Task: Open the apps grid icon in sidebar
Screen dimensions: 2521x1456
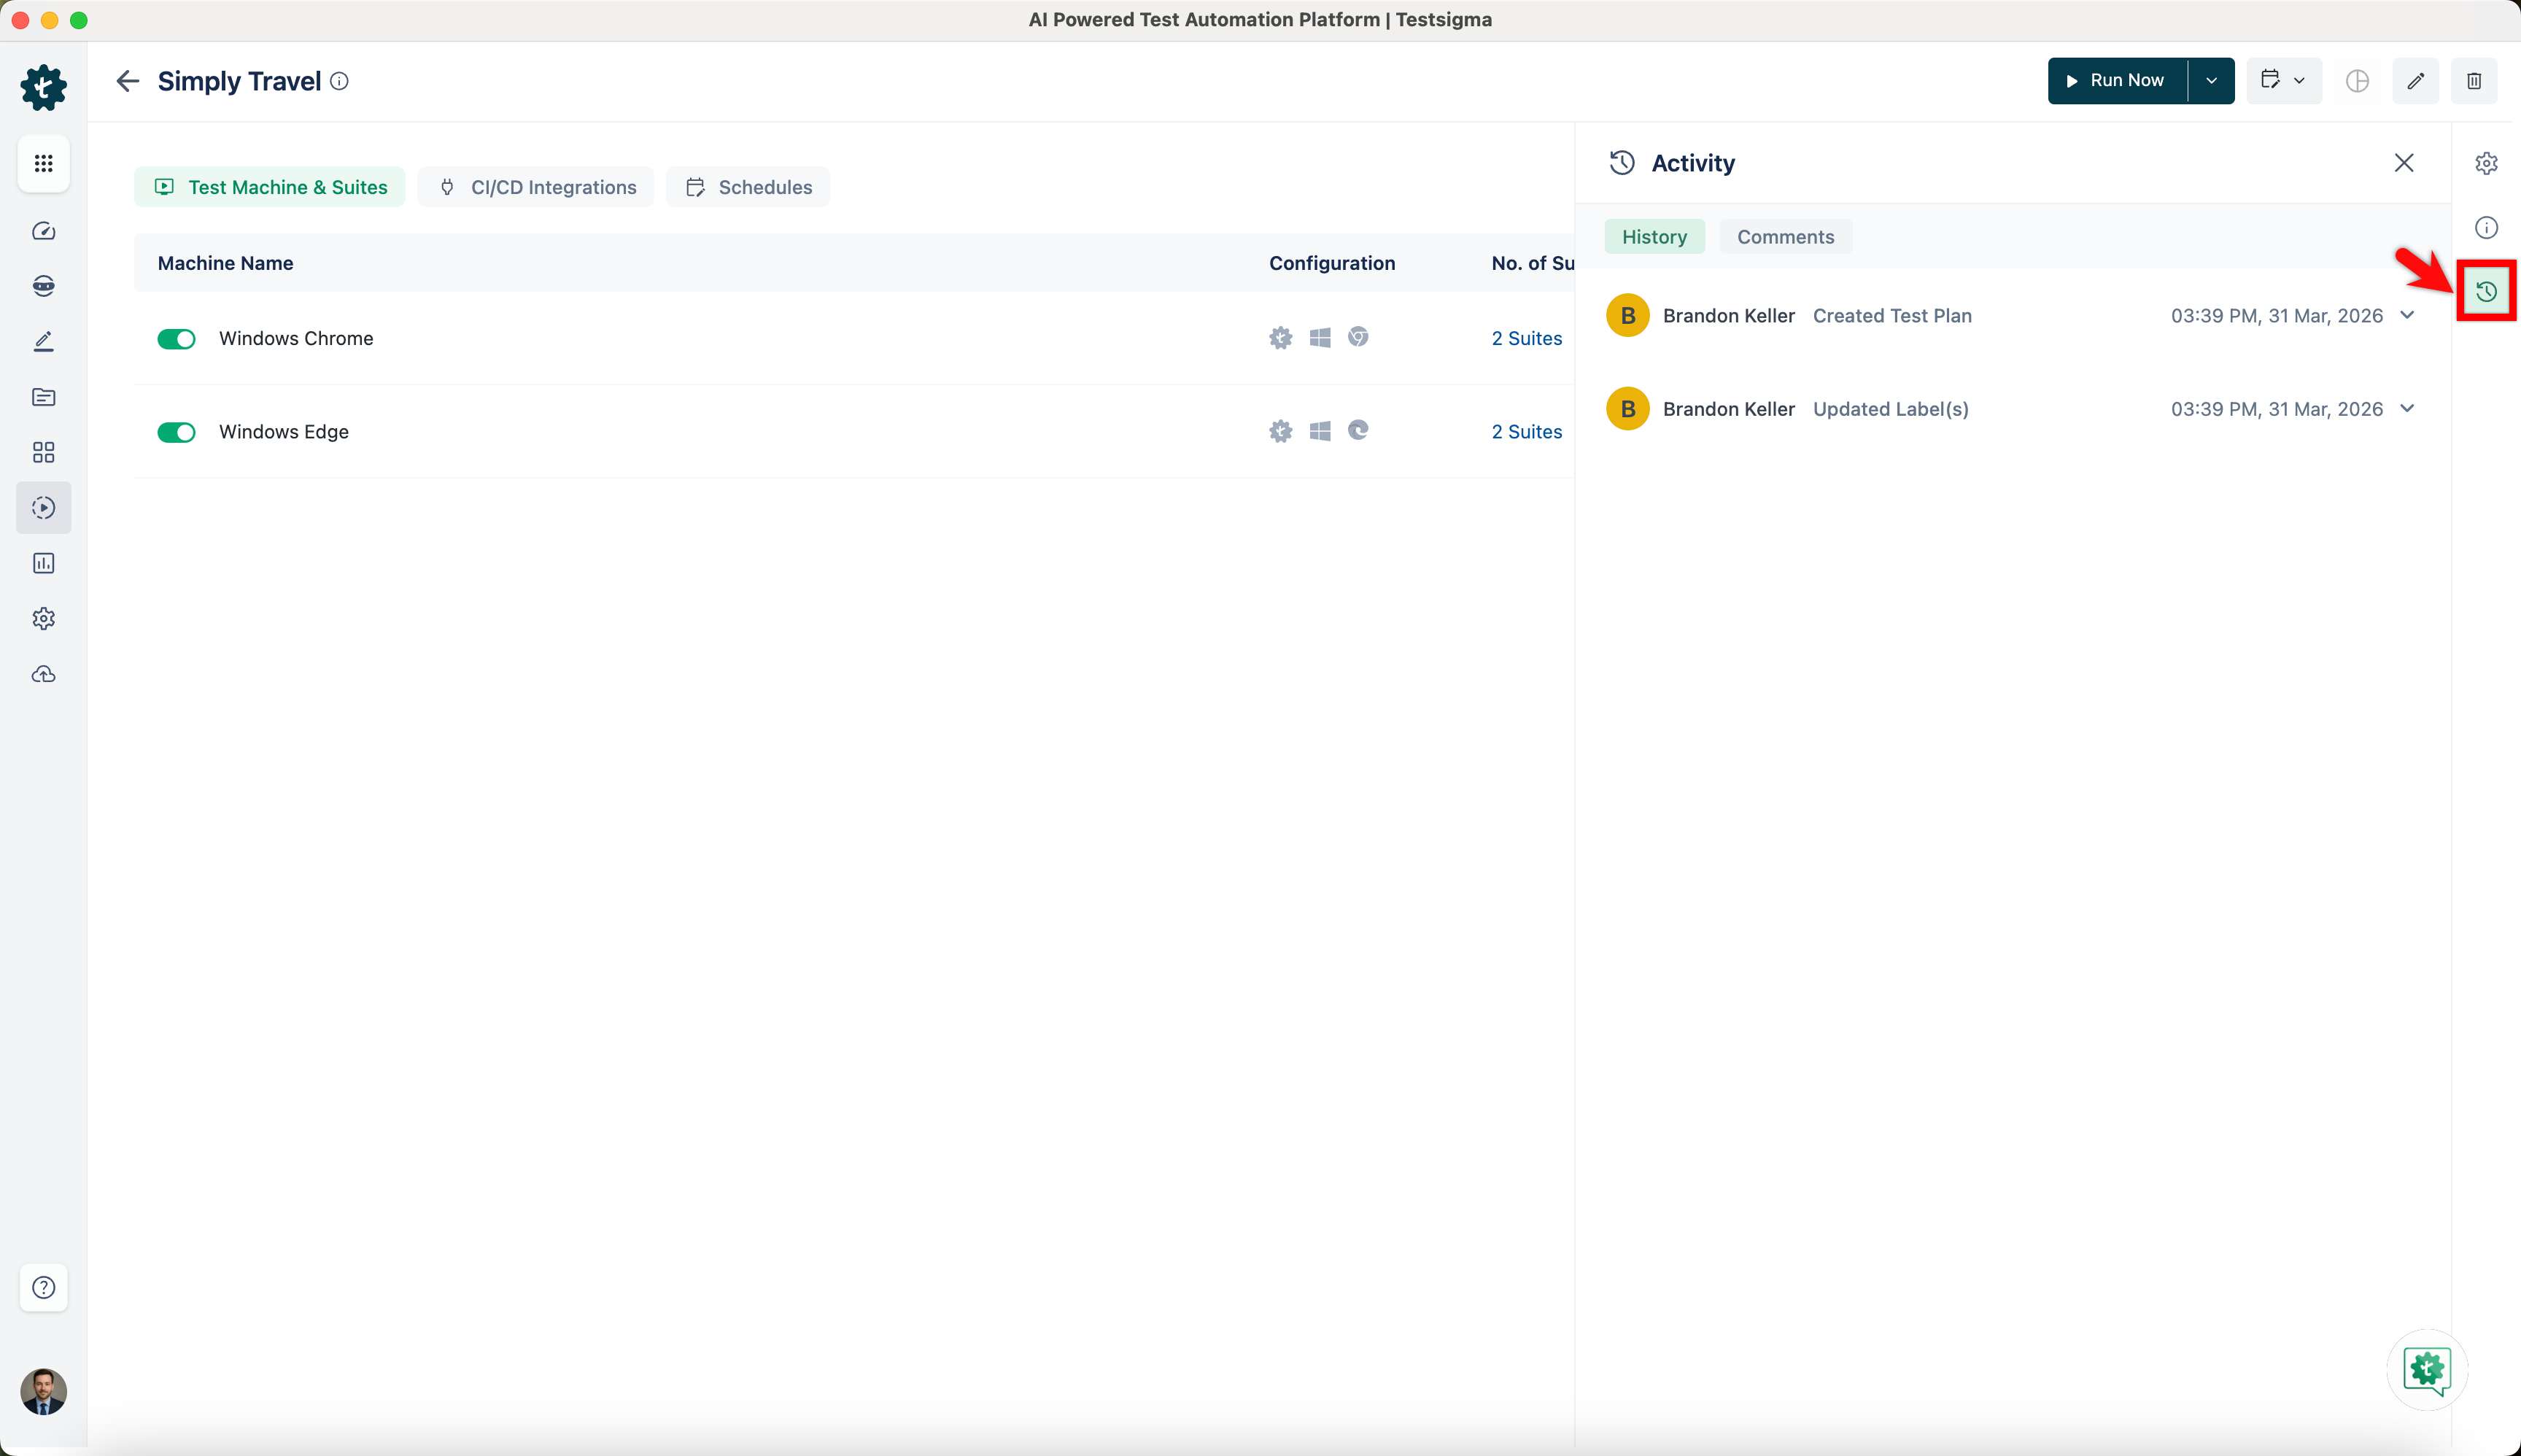Action: (x=43, y=163)
